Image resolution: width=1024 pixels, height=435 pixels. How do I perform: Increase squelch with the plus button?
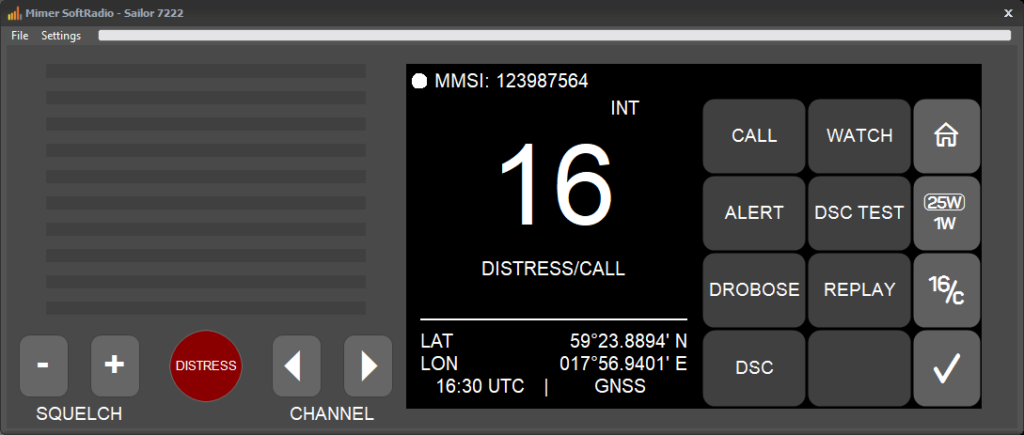(115, 366)
